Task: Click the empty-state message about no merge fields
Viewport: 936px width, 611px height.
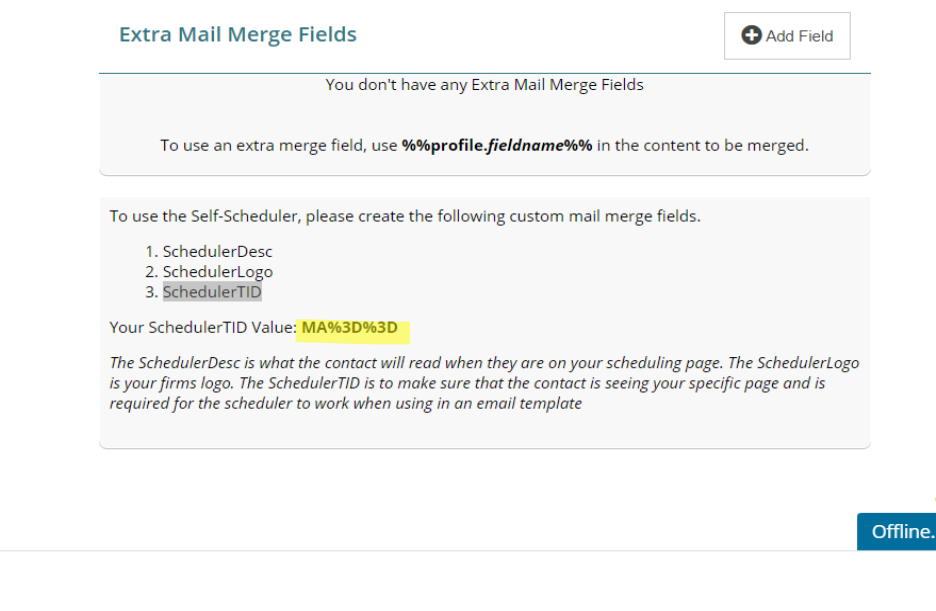Action: click(484, 85)
